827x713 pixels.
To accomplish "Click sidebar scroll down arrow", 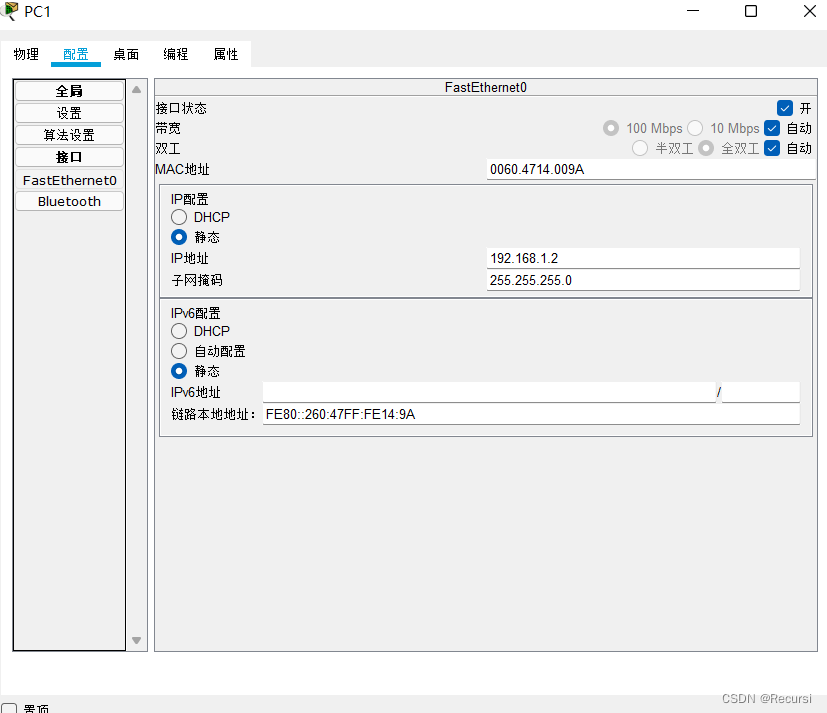I will click(x=137, y=640).
